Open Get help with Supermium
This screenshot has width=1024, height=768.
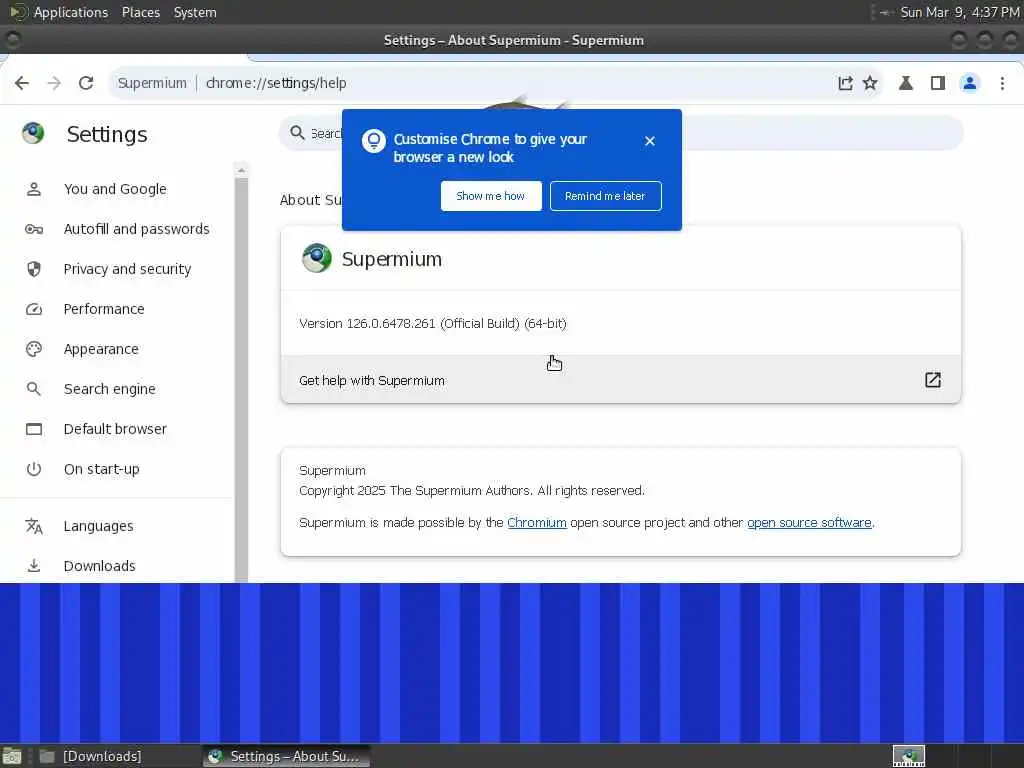click(620, 380)
